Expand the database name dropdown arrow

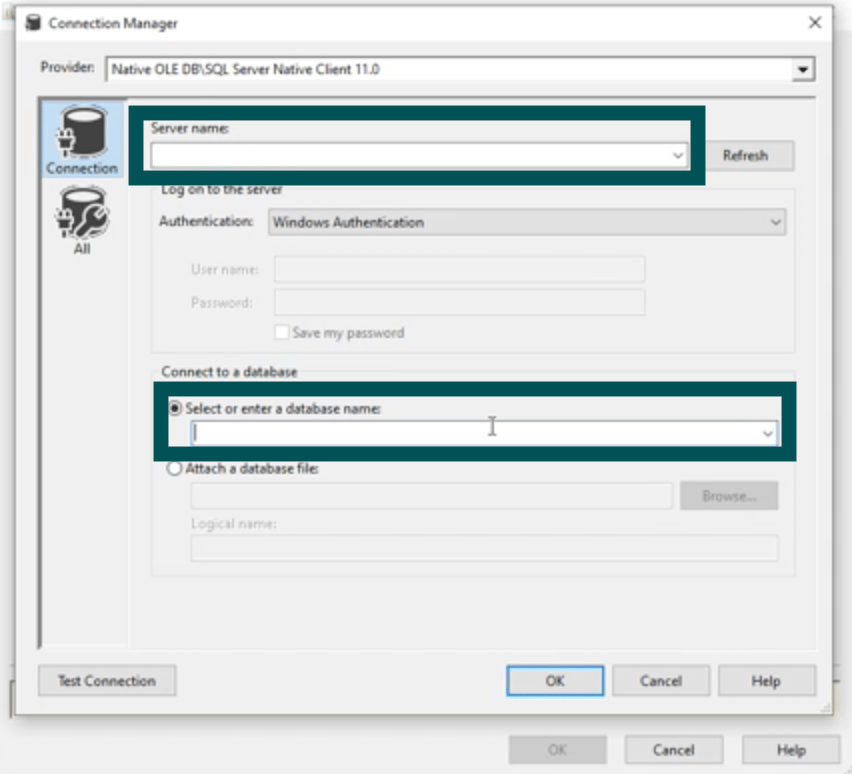click(x=767, y=433)
